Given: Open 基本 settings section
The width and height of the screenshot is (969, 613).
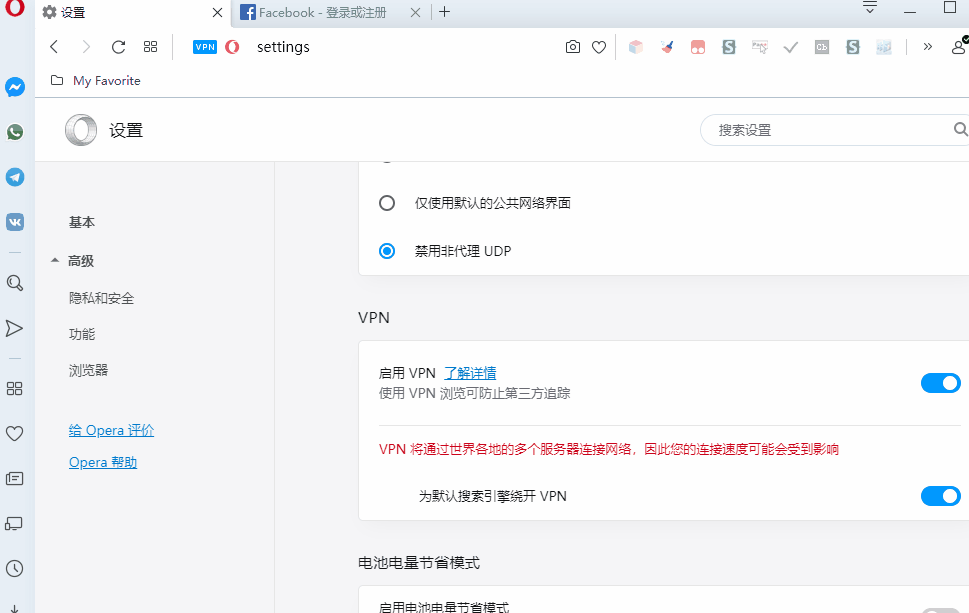Looking at the screenshot, I should [82, 222].
